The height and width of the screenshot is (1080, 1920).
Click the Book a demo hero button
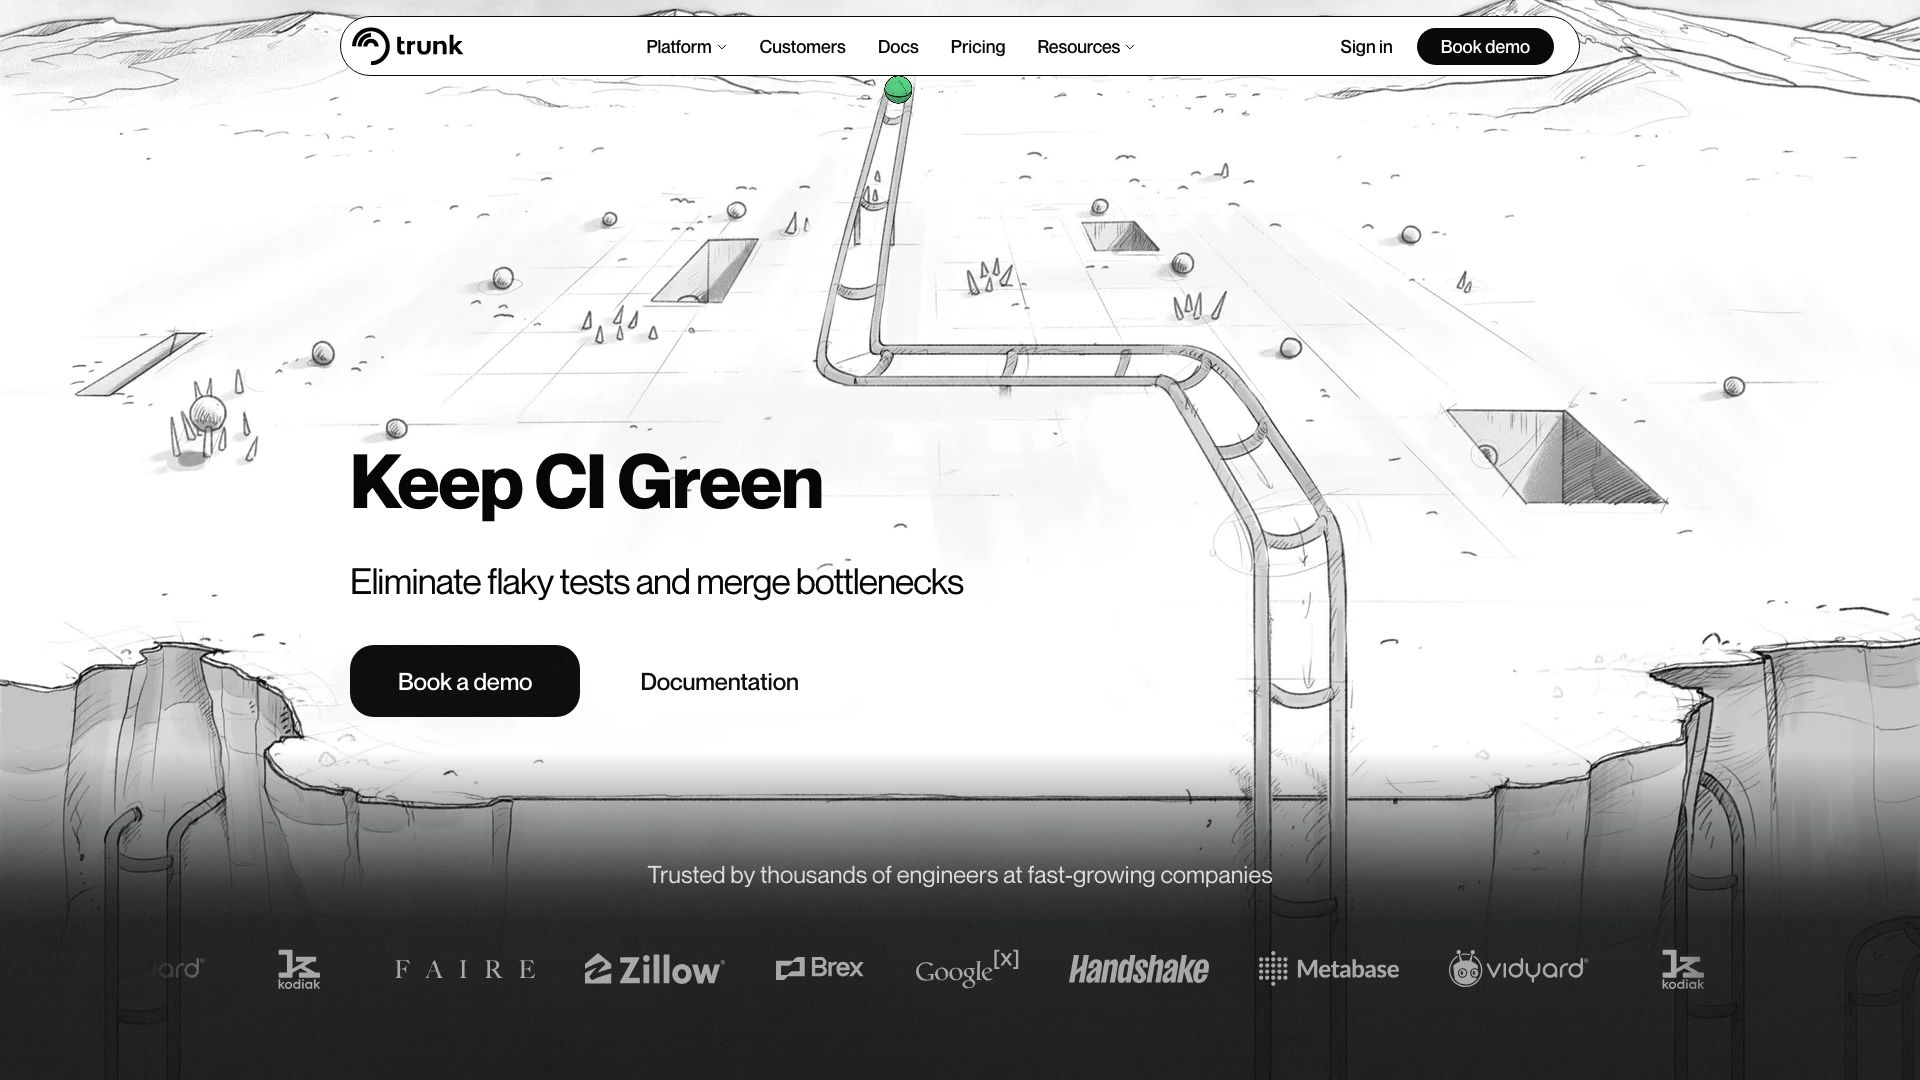463,681
